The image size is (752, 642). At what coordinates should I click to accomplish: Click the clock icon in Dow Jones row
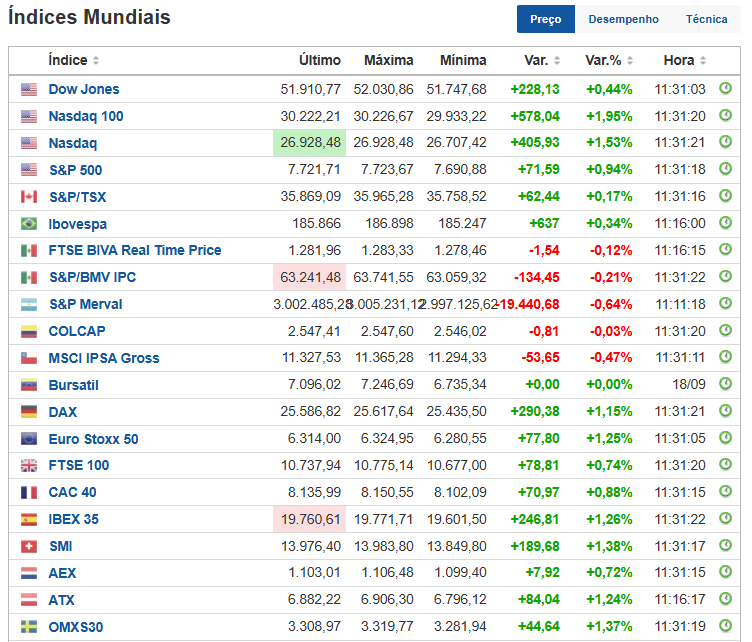(725, 88)
